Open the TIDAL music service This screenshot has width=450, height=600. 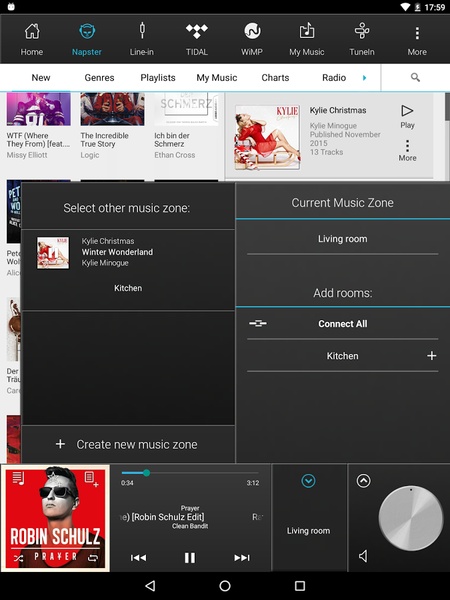click(x=197, y=39)
